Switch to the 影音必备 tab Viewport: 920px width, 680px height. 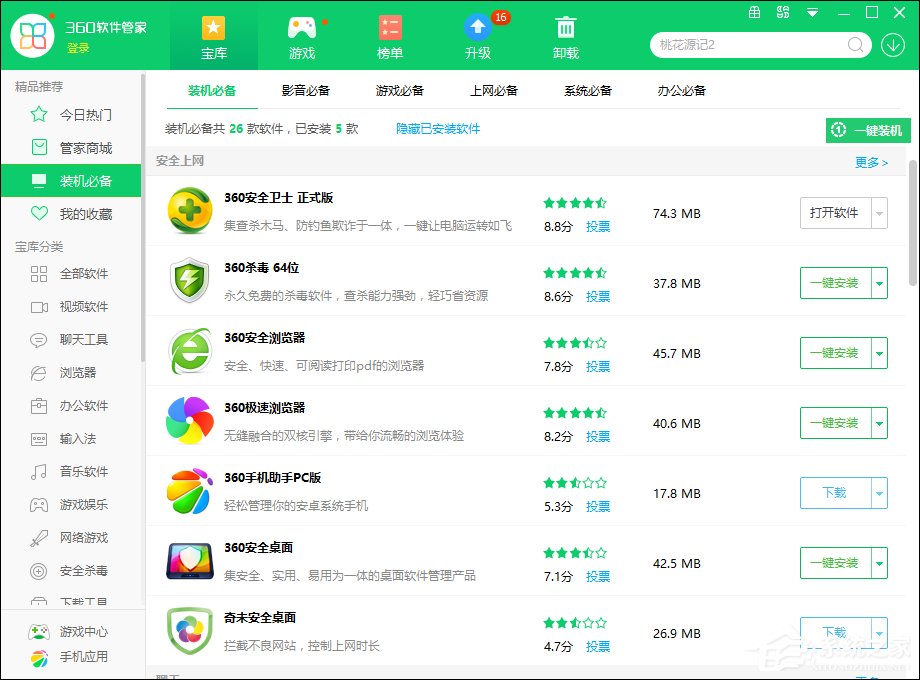(306, 89)
